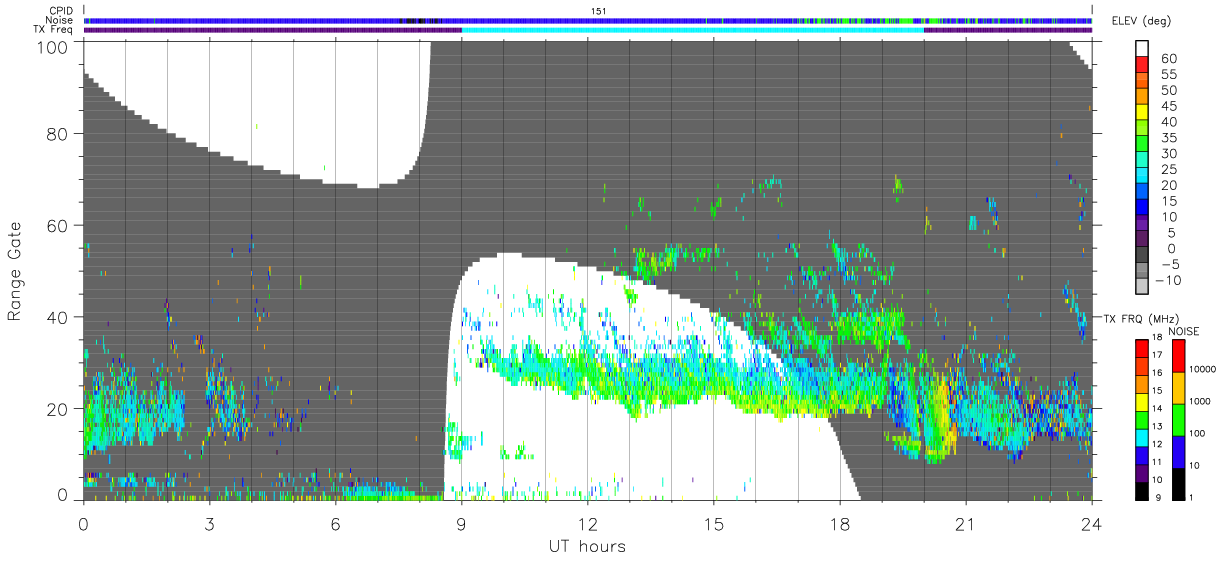Pick the black bottom segment of TX FRQ bar
This screenshot has height=567, width=1228.
coord(1143,491)
